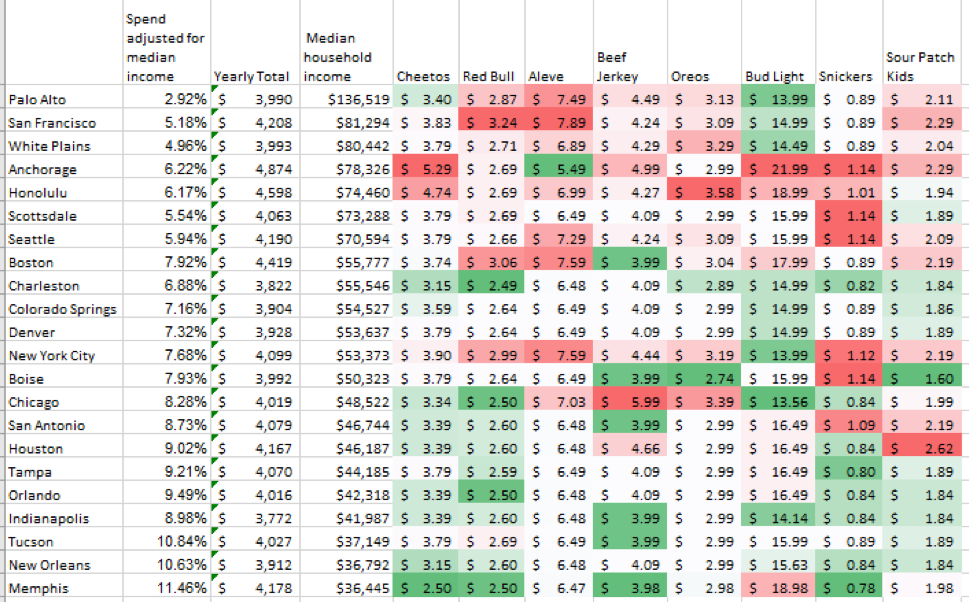Select Palo Alto's 13.99 Bud Light cell

tap(779, 99)
